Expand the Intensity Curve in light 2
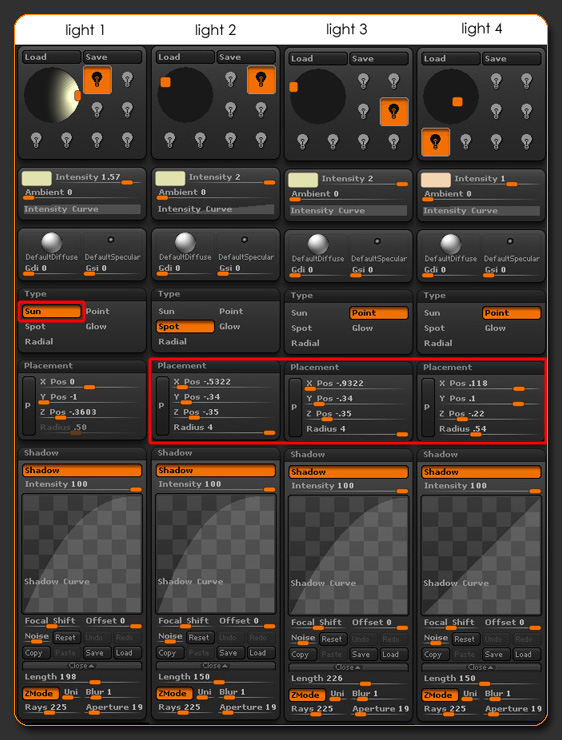The height and width of the screenshot is (740, 562). [216, 209]
